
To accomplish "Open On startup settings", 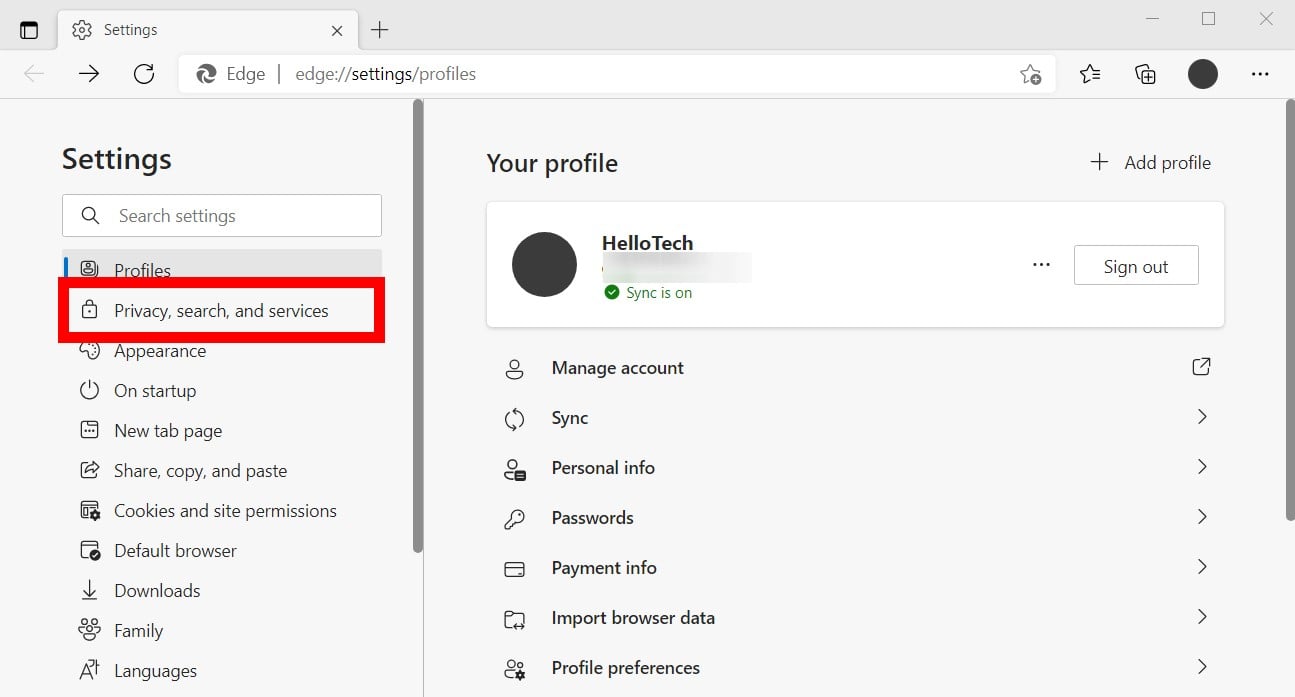I will 222,391.
